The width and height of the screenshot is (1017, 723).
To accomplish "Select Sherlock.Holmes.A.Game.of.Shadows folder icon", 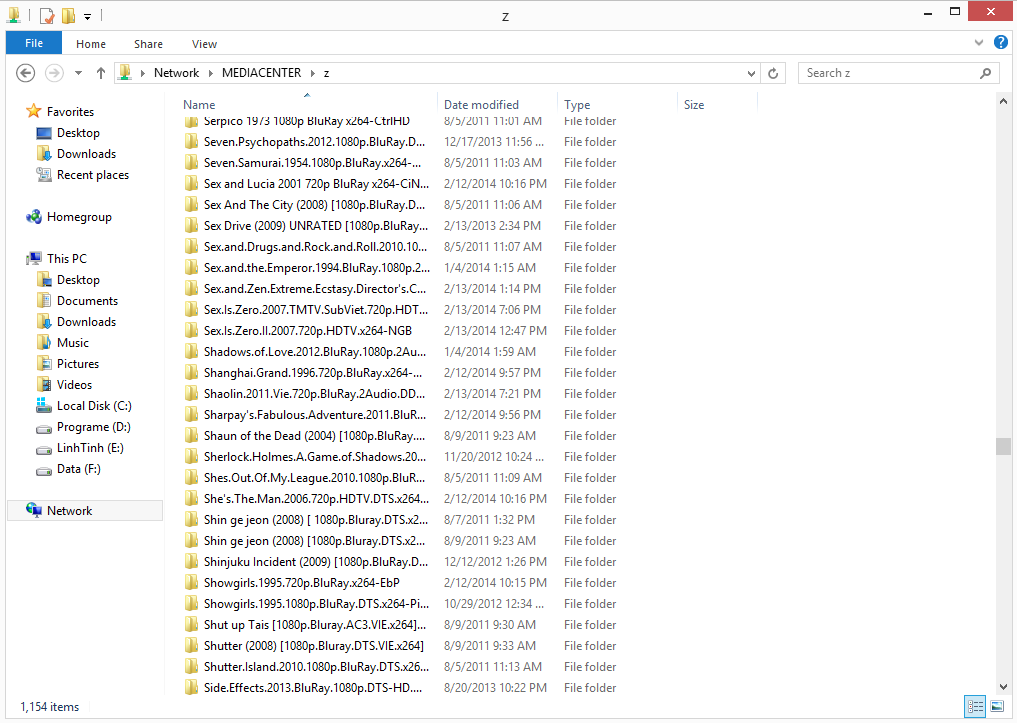I will tap(191, 457).
